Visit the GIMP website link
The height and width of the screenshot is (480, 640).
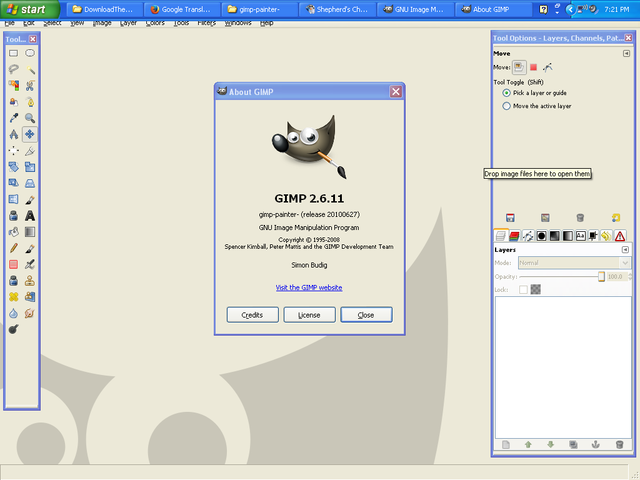pyautogui.click(x=309, y=287)
